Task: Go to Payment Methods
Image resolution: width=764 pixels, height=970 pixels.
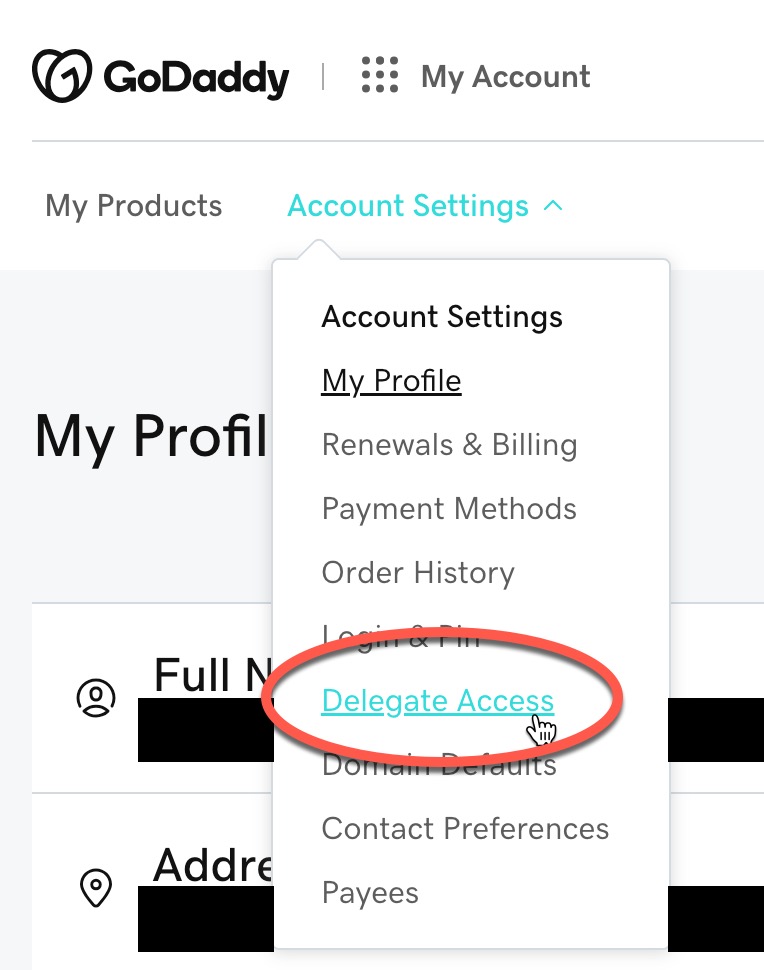Action: tap(449, 509)
